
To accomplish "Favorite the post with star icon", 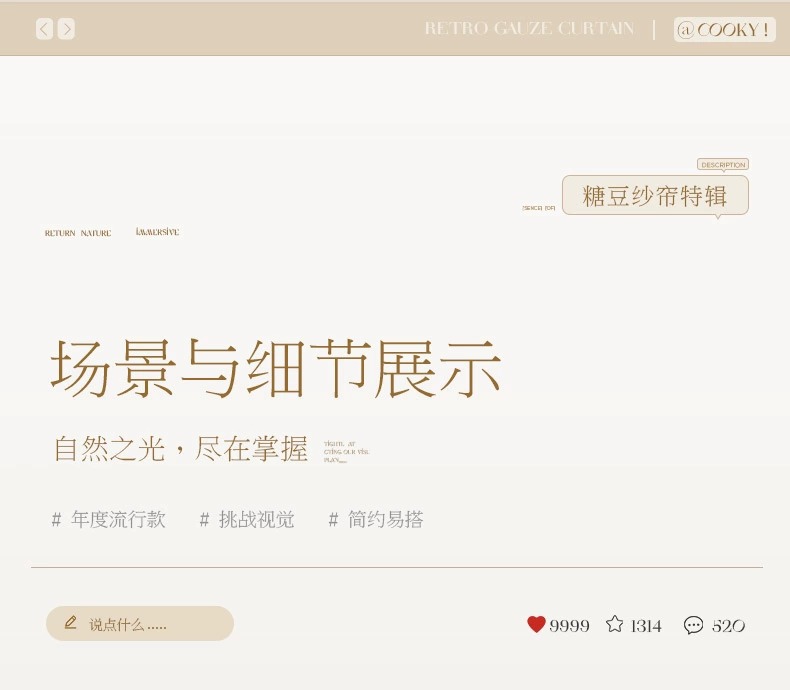I will [x=614, y=624].
